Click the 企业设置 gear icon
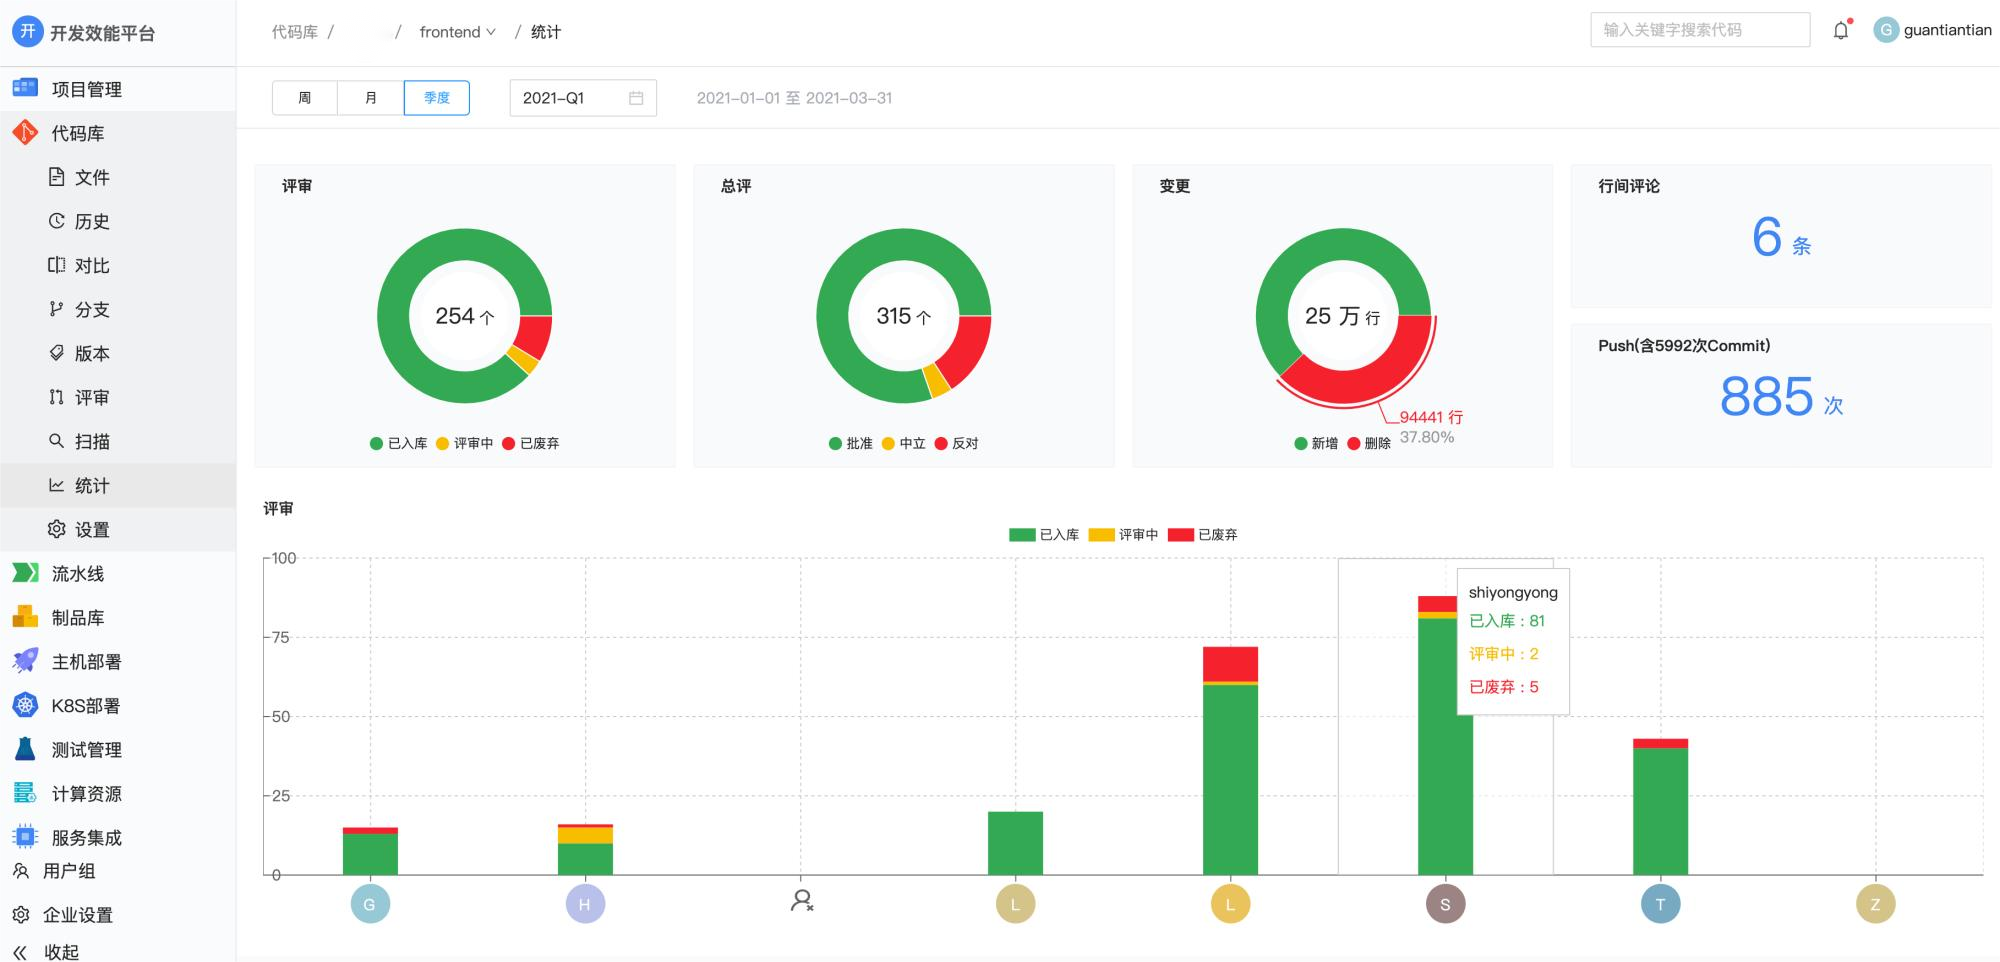 [21, 914]
